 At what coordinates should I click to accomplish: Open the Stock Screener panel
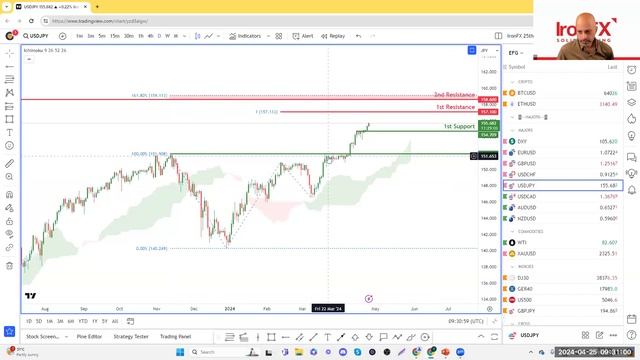(x=42, y=337)
